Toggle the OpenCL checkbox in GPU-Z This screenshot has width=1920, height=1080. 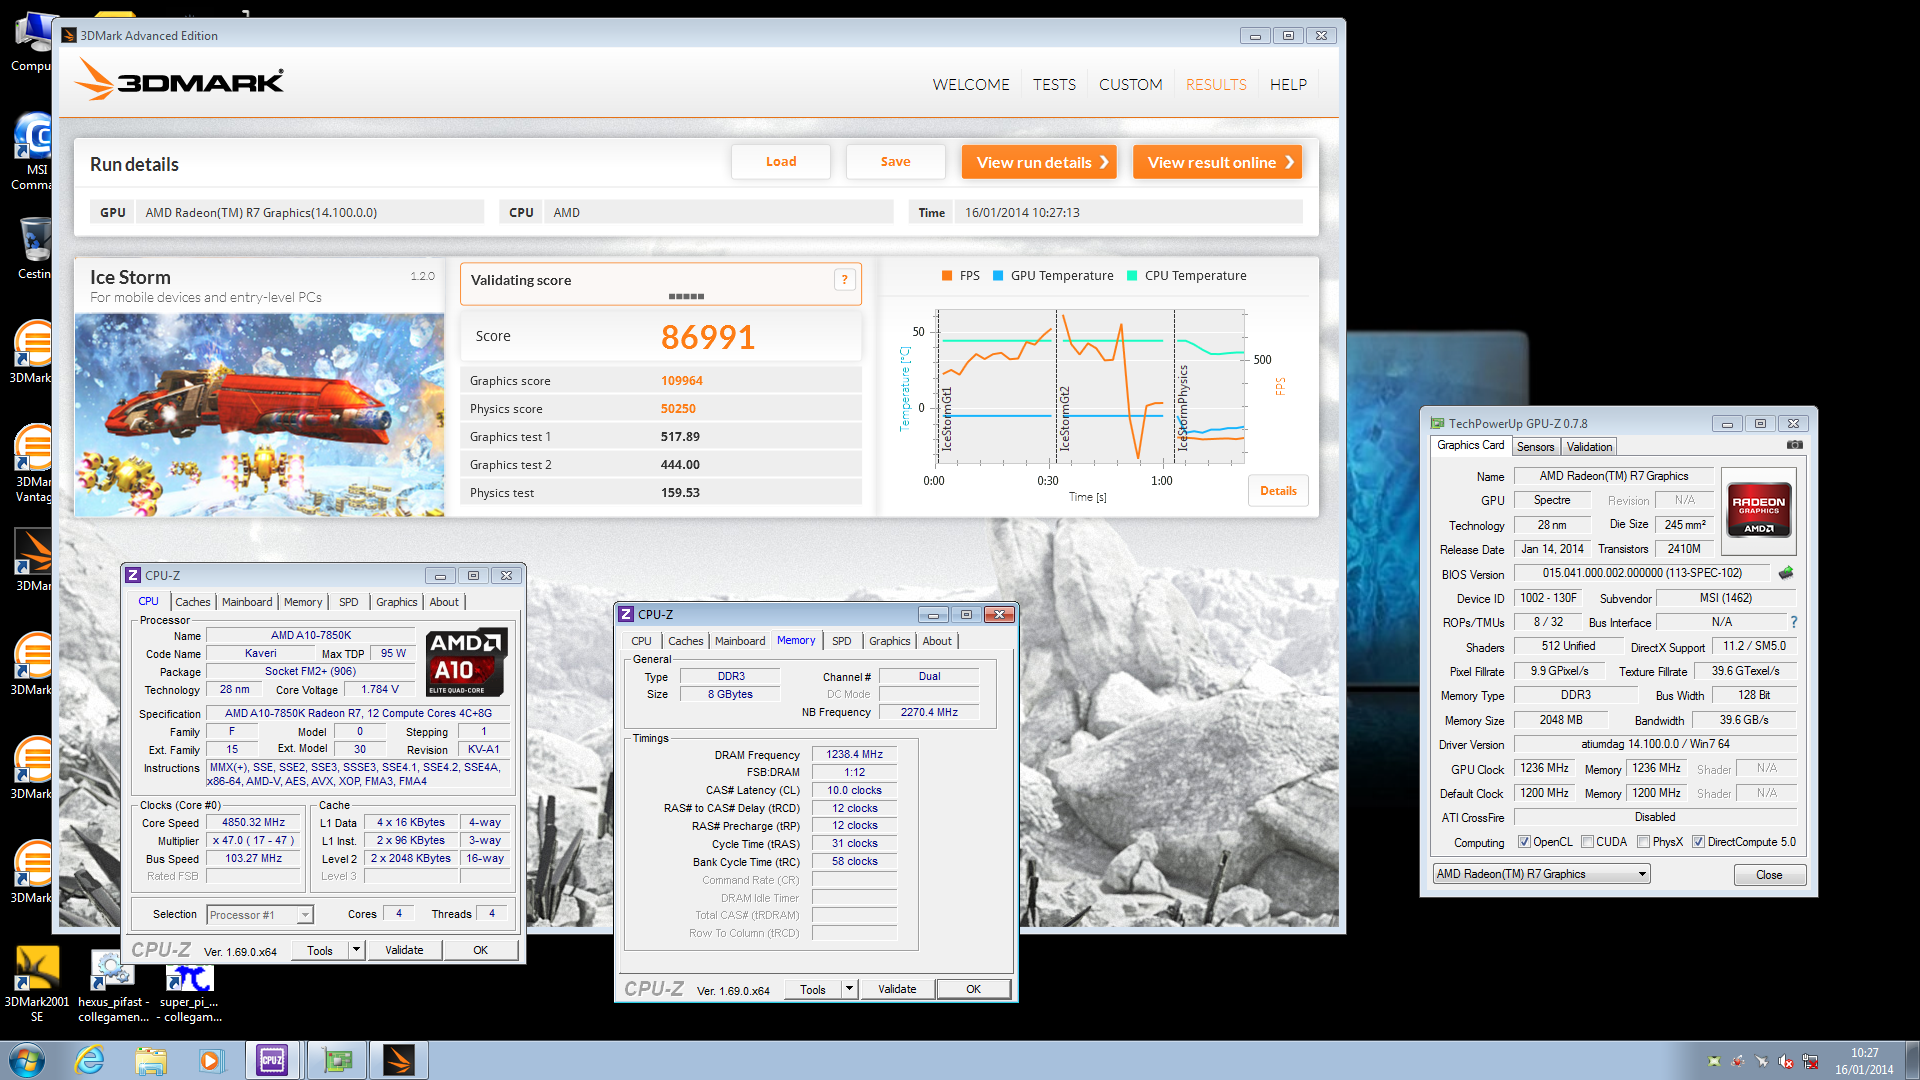[1524, 842]
